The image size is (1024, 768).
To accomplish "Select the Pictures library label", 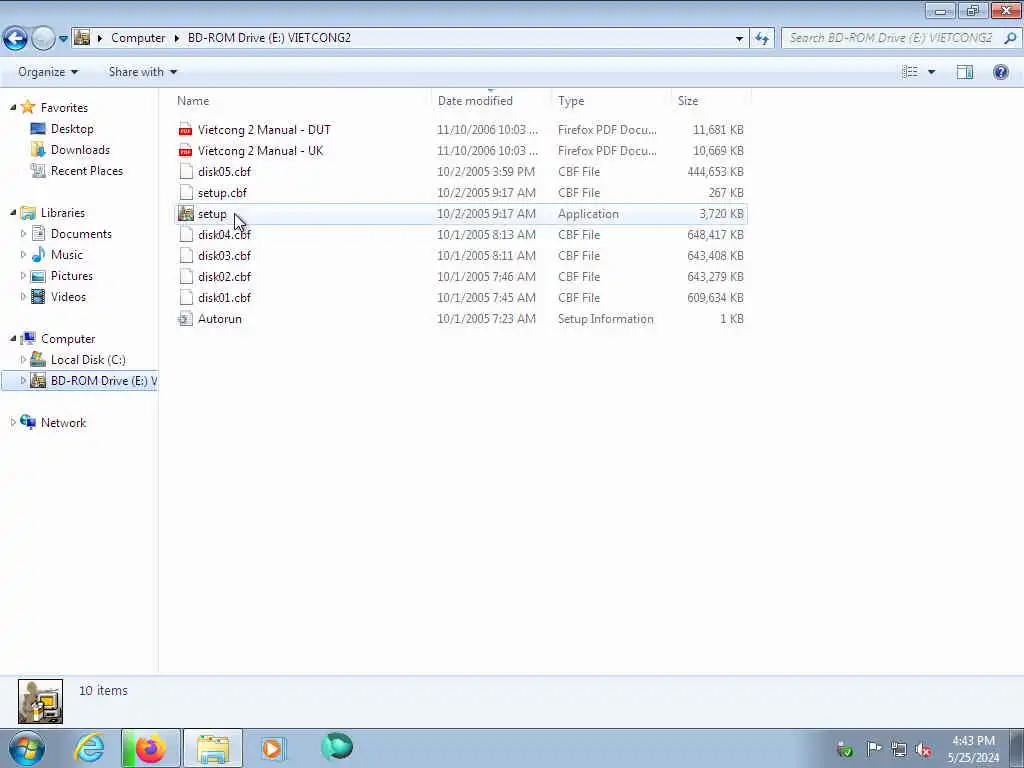I will tap(72, 276).
